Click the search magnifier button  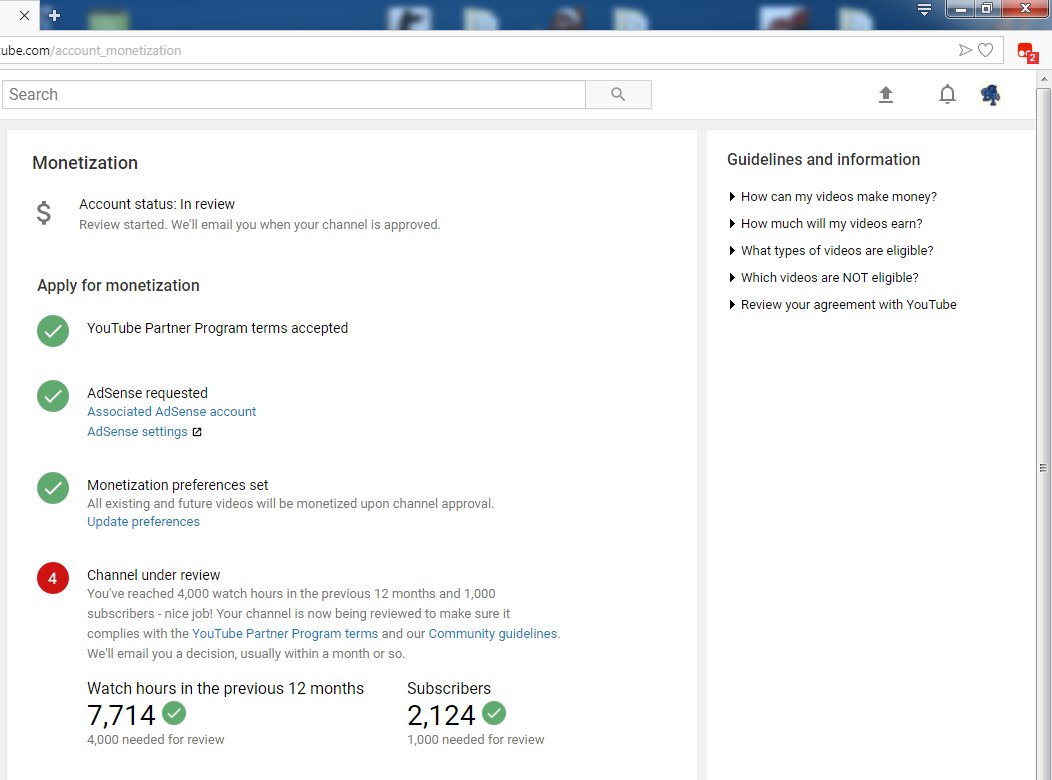[618, 95]
